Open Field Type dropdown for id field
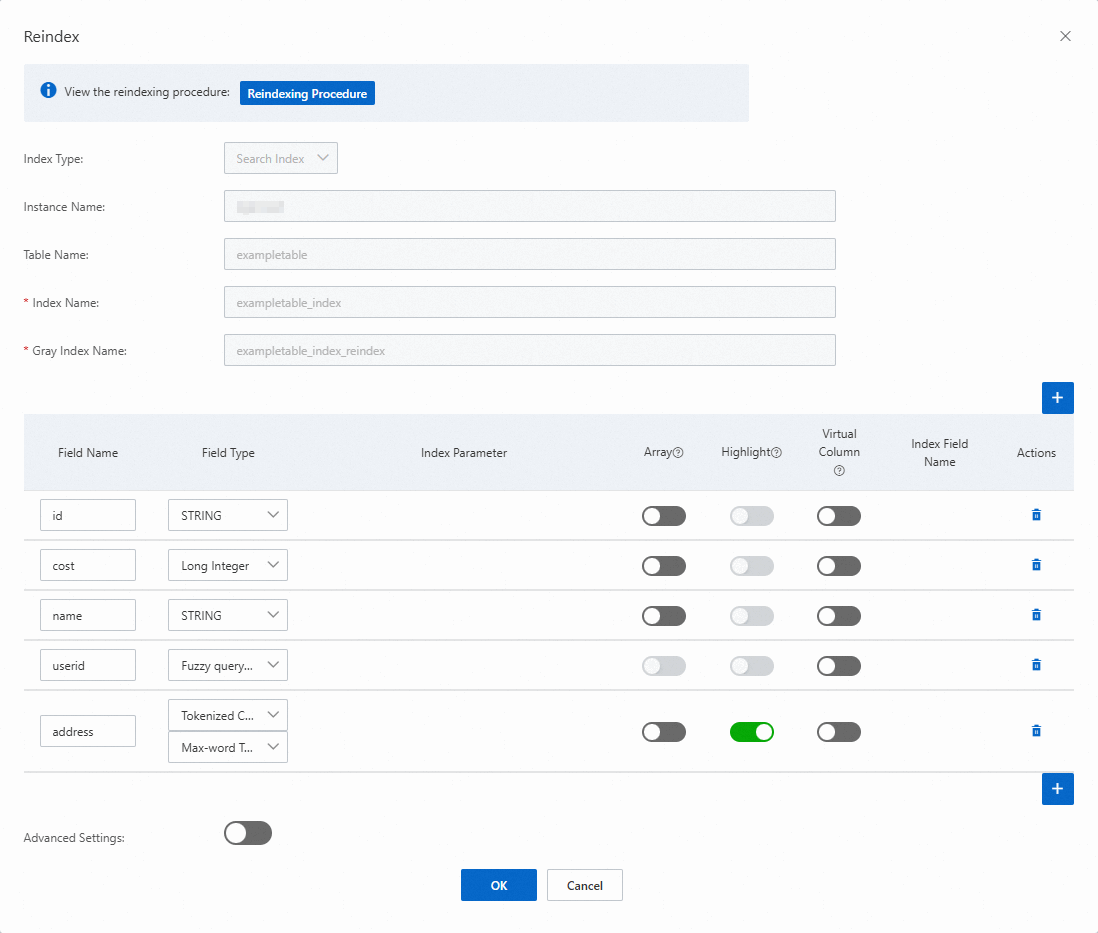1098x933 pixels. pyautogui.click(x=228, y=515)
